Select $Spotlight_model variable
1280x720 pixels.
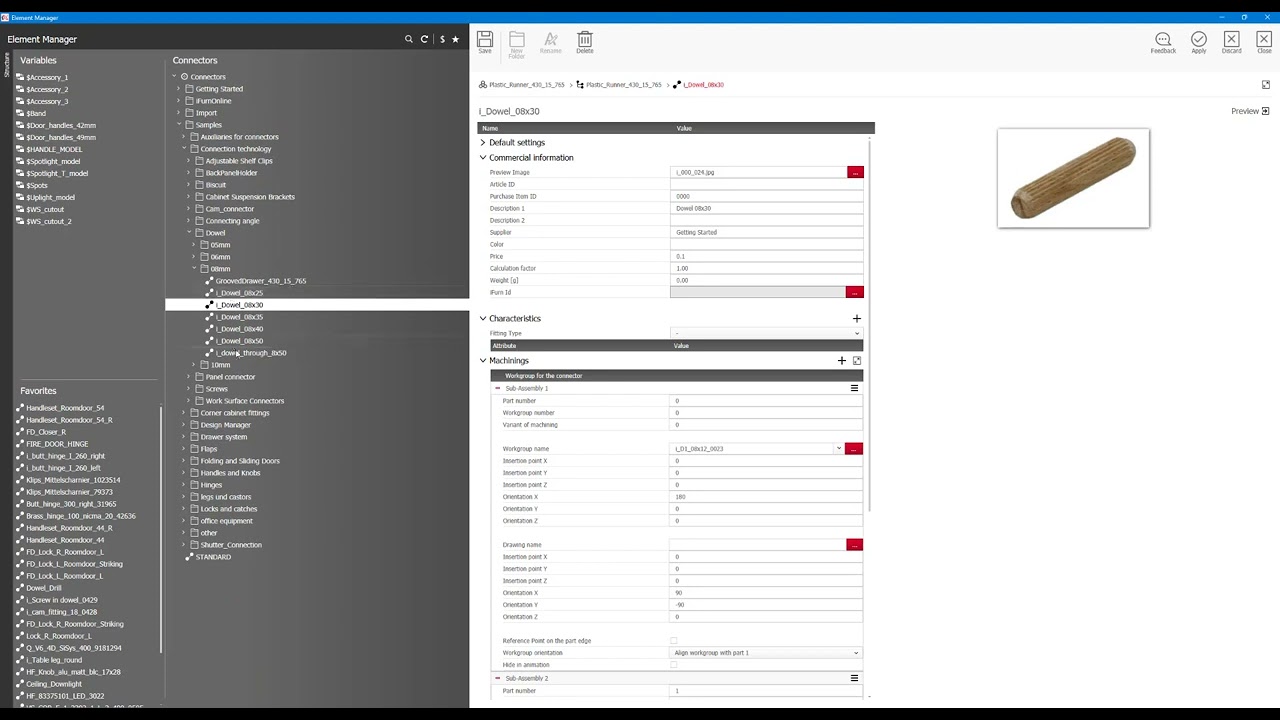click(x=53, y=161)
